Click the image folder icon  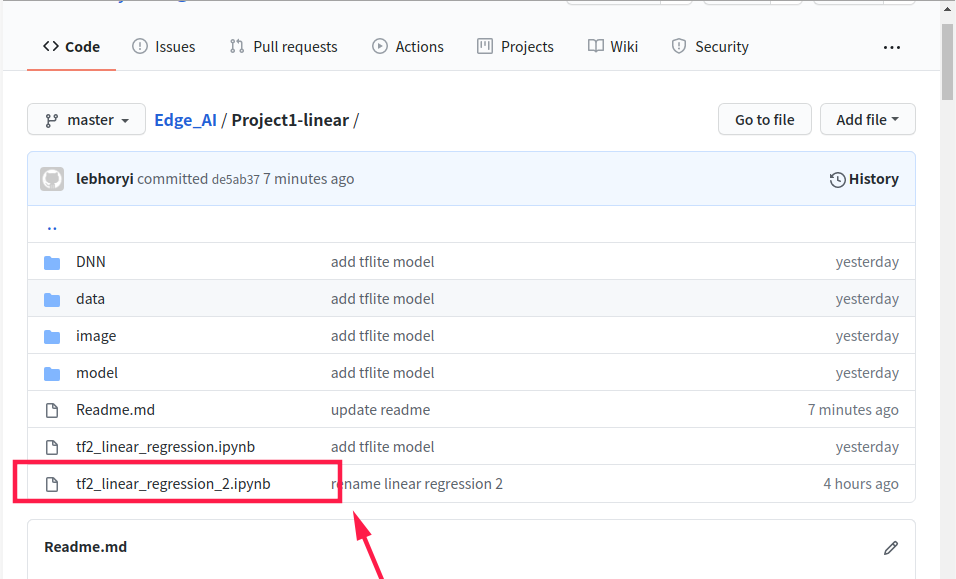52,336
